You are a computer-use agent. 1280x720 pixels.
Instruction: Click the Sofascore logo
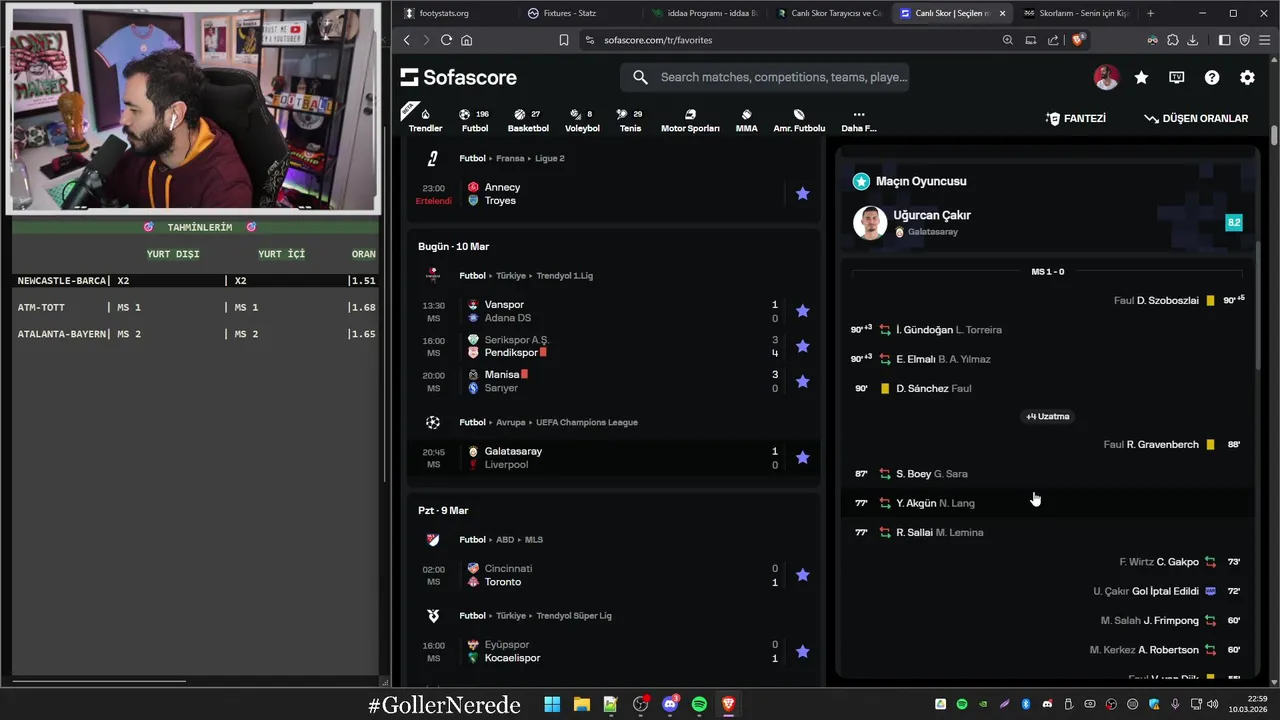click(x=458, y=77)
